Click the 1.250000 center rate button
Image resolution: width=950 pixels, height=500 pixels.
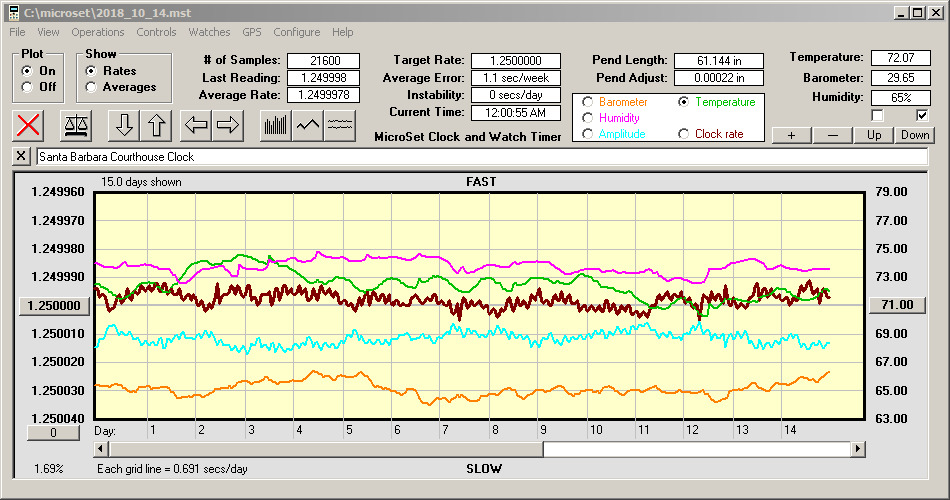55,305
